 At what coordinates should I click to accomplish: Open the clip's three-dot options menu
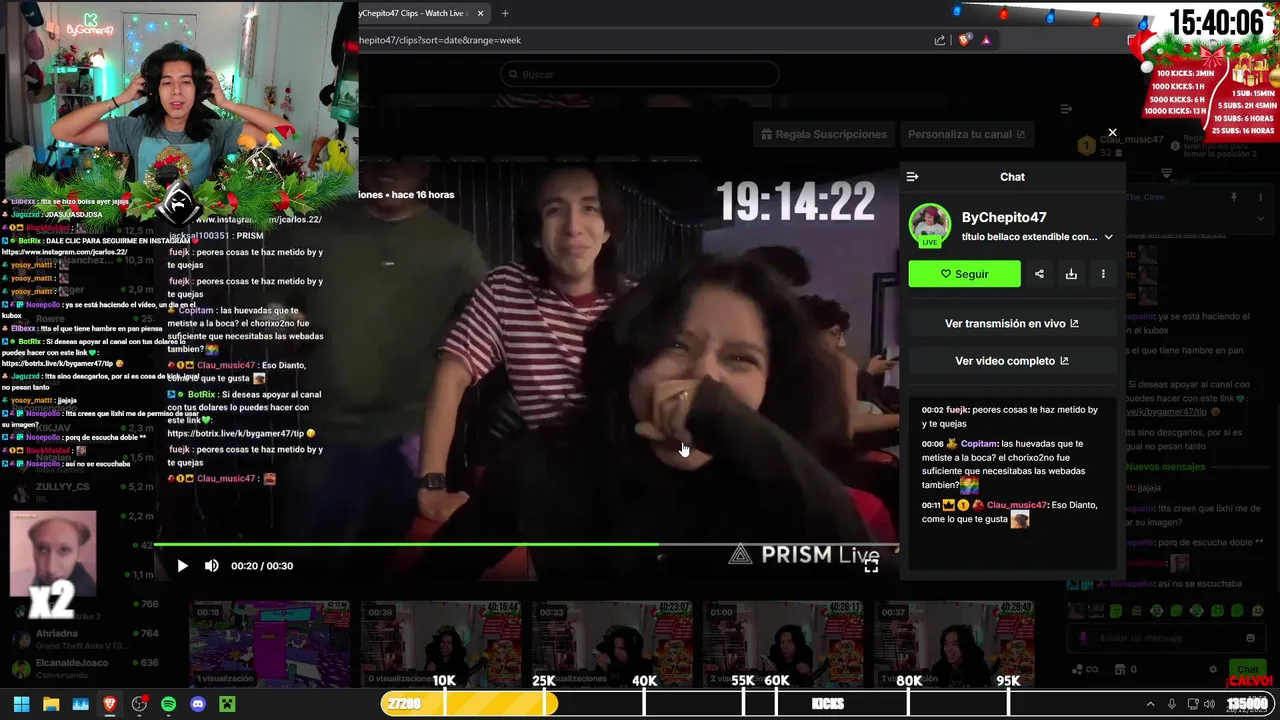coord(1103,274)
